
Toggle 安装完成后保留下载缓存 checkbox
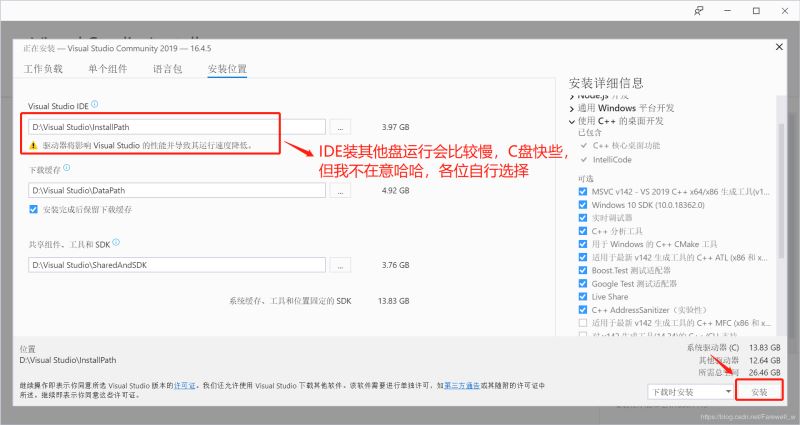(x=33, y=209)
